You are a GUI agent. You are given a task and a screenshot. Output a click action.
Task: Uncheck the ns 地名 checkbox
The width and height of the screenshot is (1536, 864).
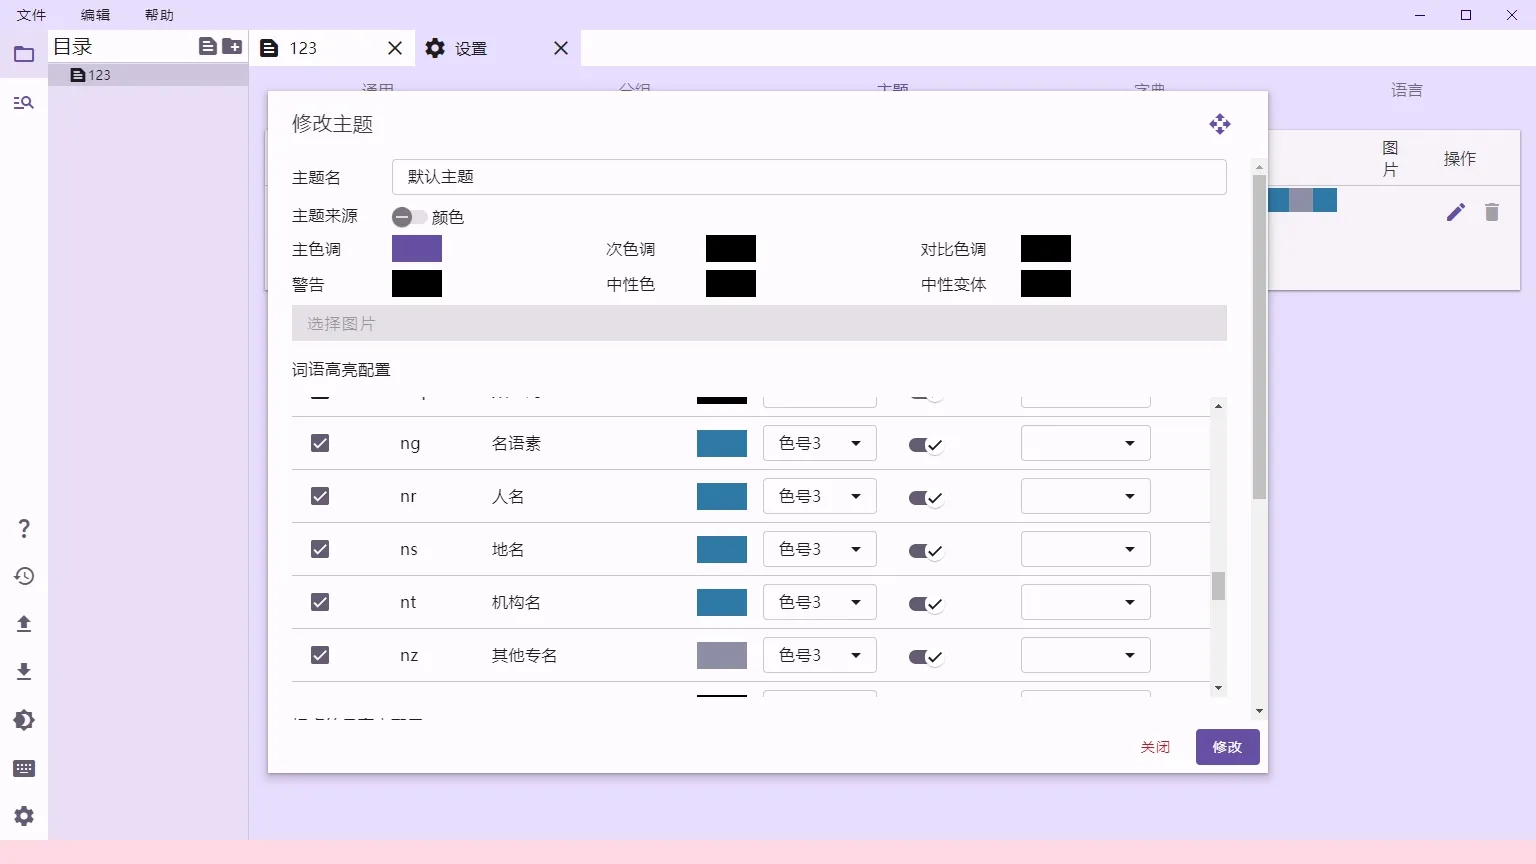320,549
